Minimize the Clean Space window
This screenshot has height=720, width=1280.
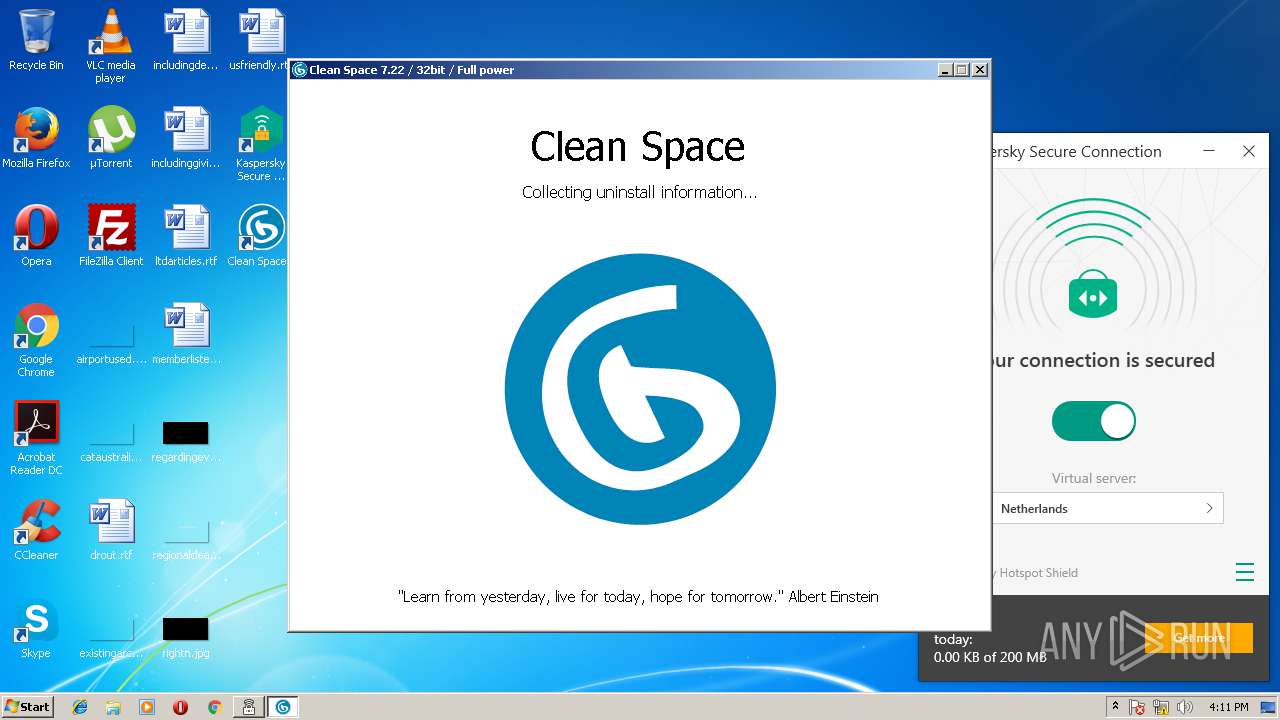click(945, 70)
